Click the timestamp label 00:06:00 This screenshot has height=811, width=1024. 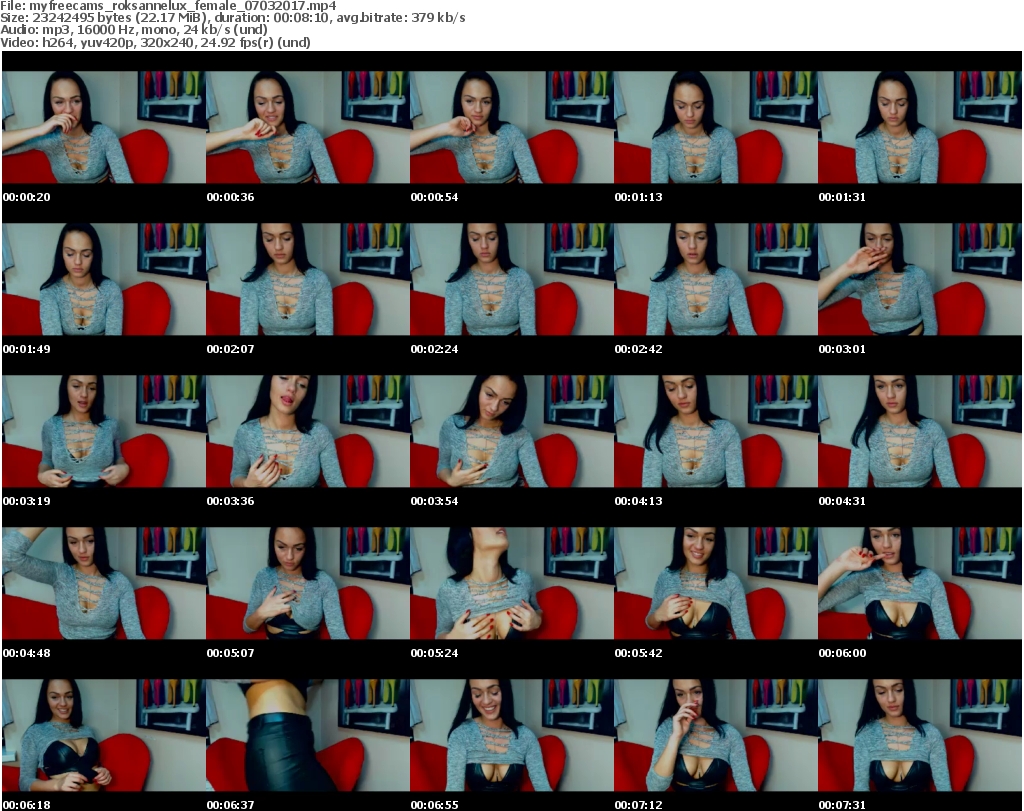tap(842, 654)
